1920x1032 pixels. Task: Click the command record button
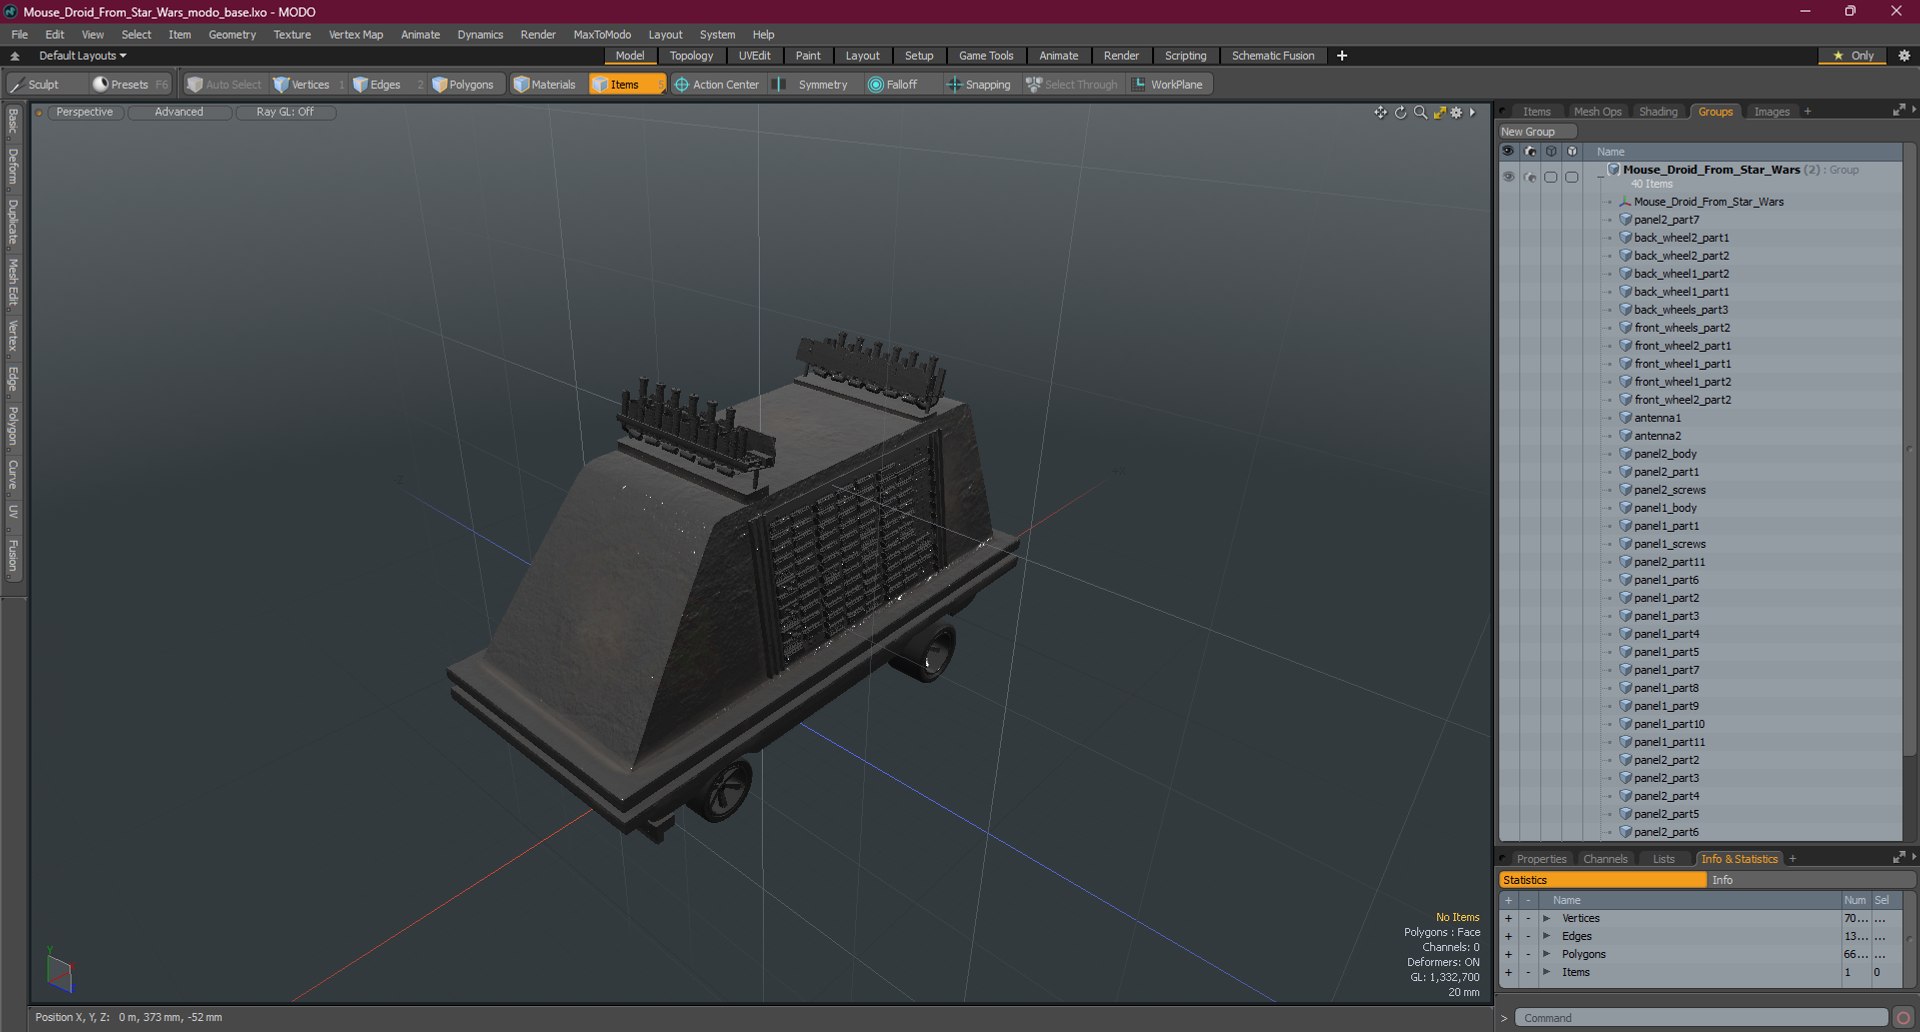point(1903,1018)
